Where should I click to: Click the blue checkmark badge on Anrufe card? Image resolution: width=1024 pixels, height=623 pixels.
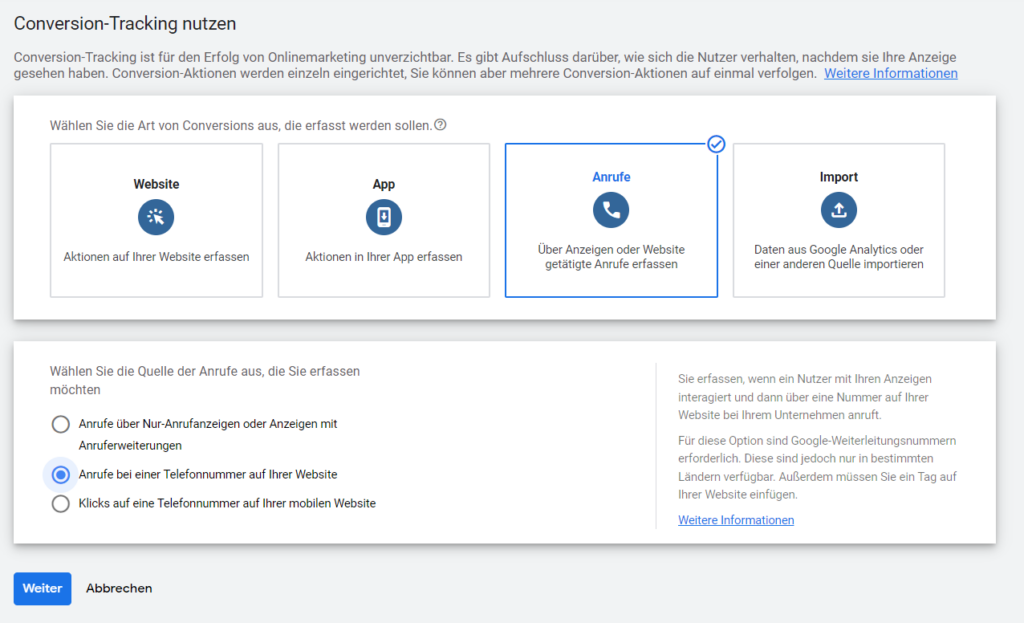(x=716, y=144)
